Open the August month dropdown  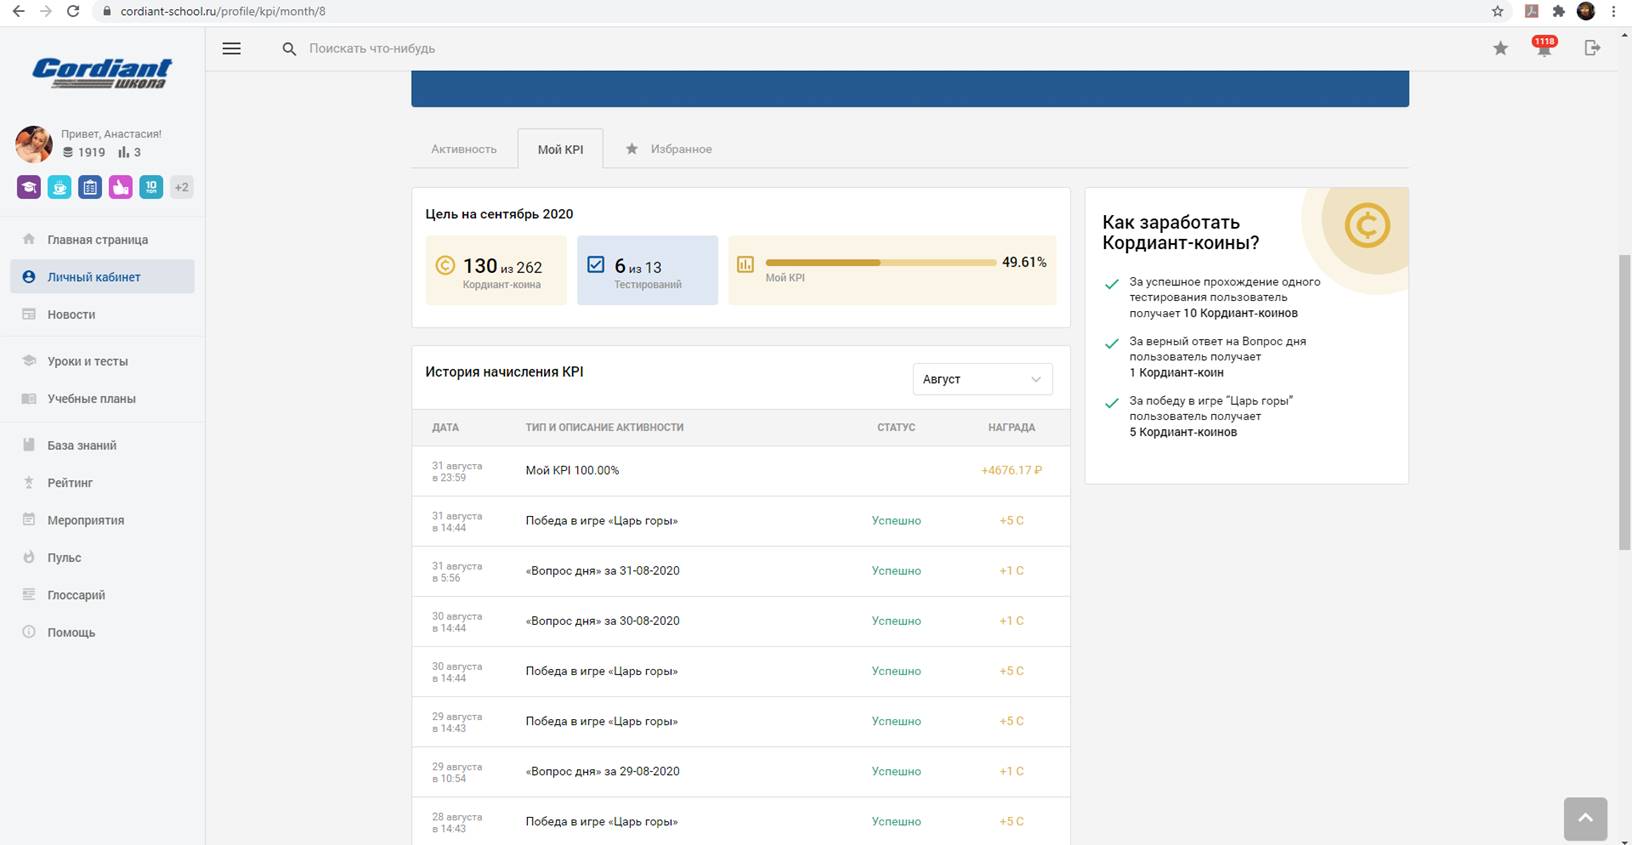coord(982,379)
